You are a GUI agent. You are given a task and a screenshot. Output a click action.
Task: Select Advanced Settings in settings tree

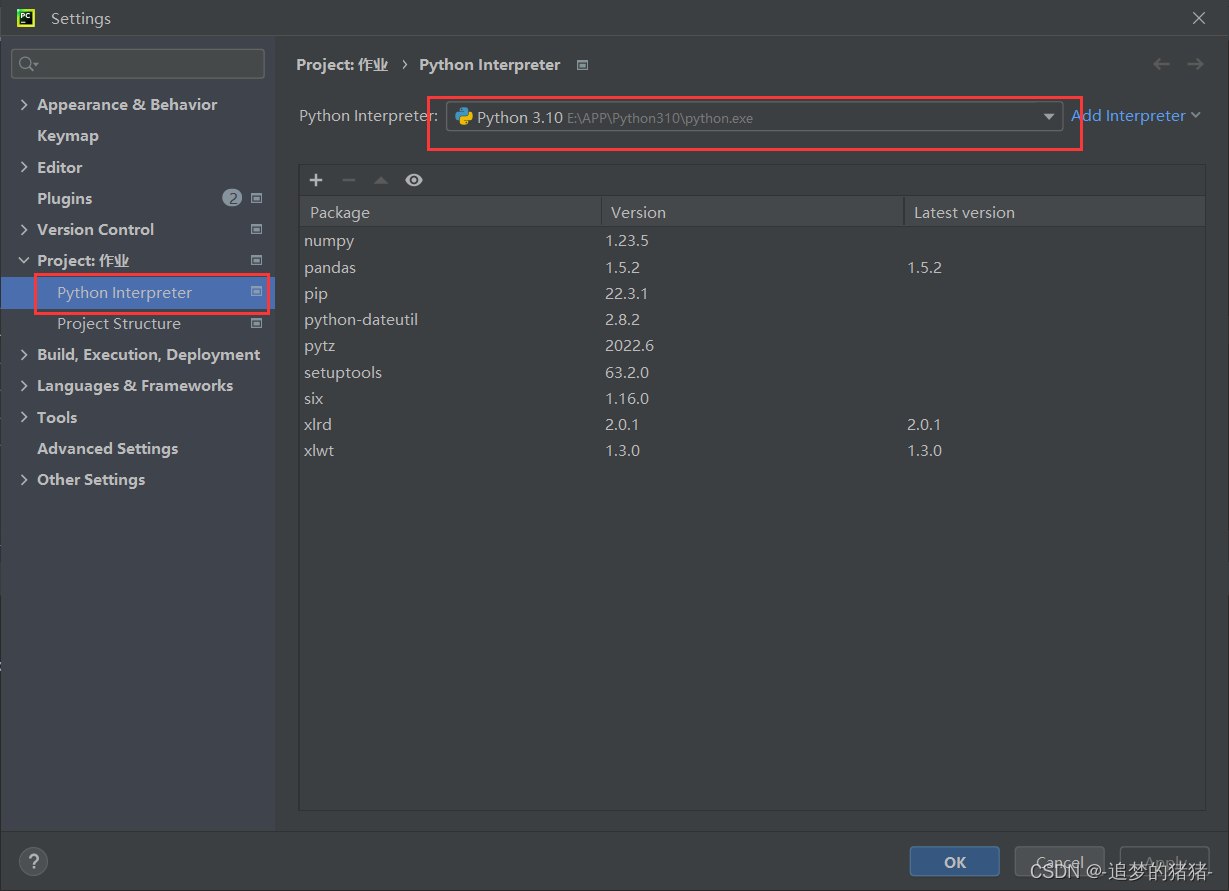[107, 448]
